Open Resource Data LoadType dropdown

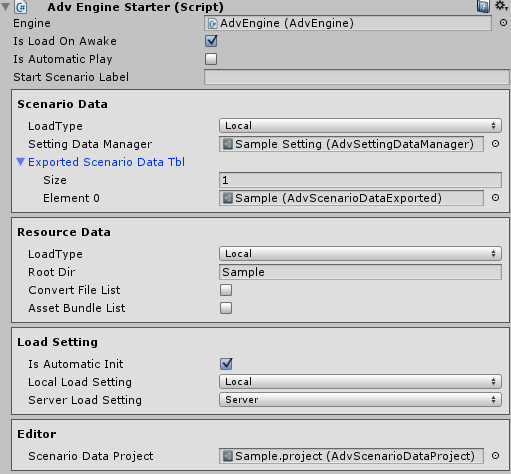[360, 254]
